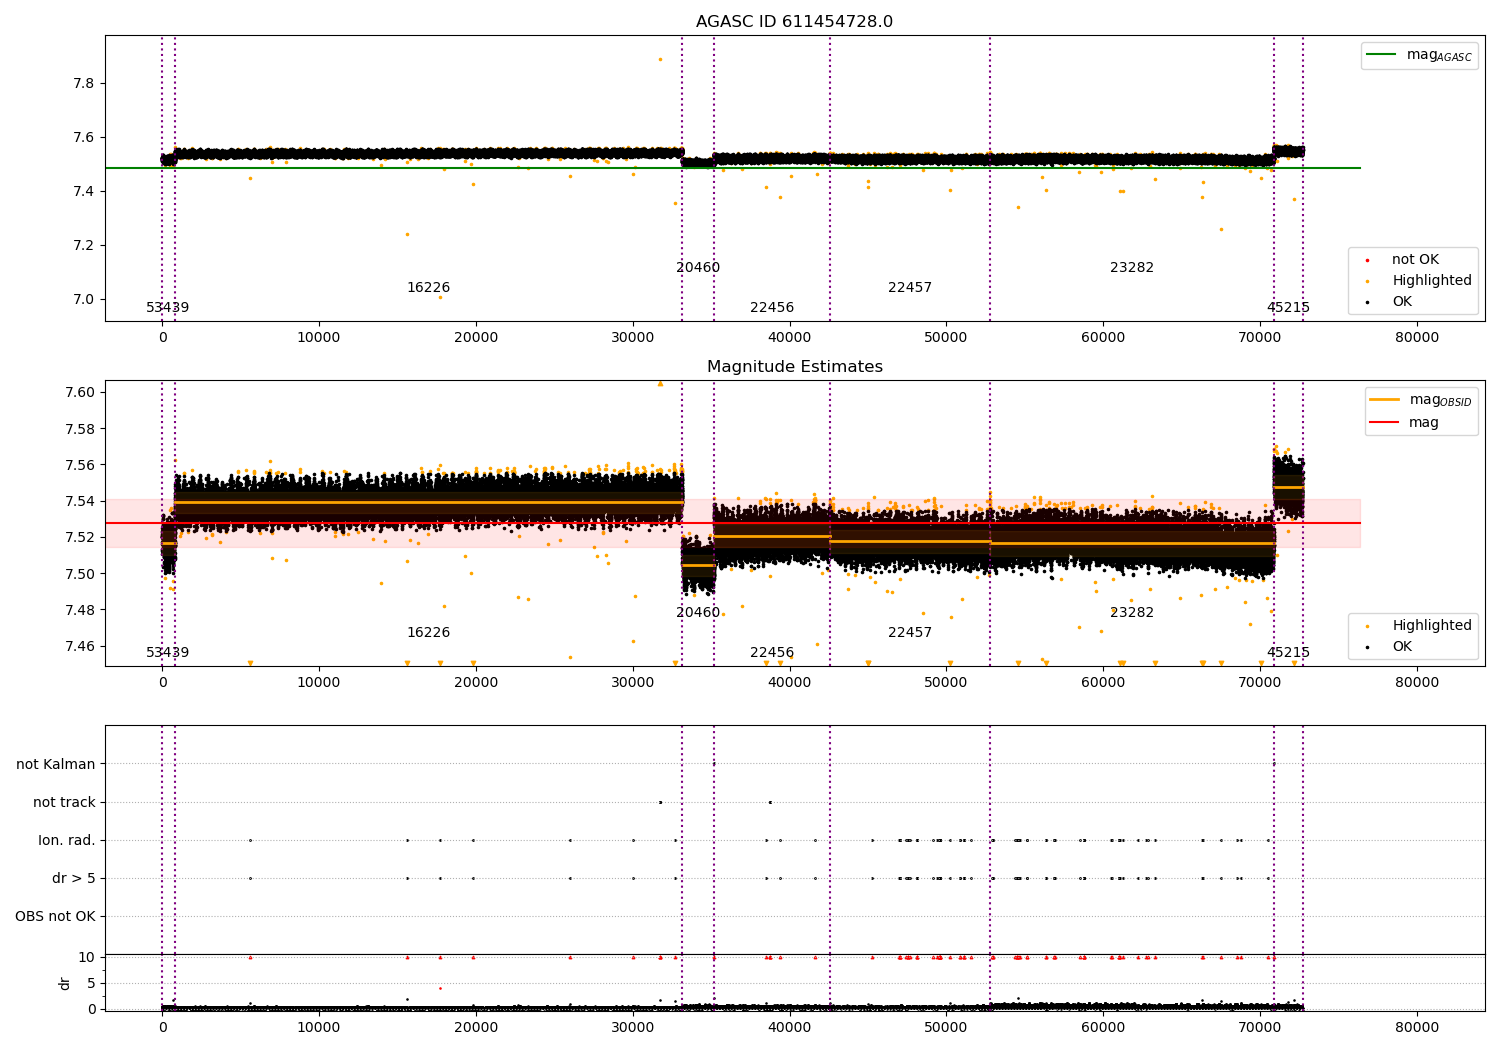Click the orange mag OBSID legend line
This screenshot has height=1050, width=1500.
coord(1385,400)
